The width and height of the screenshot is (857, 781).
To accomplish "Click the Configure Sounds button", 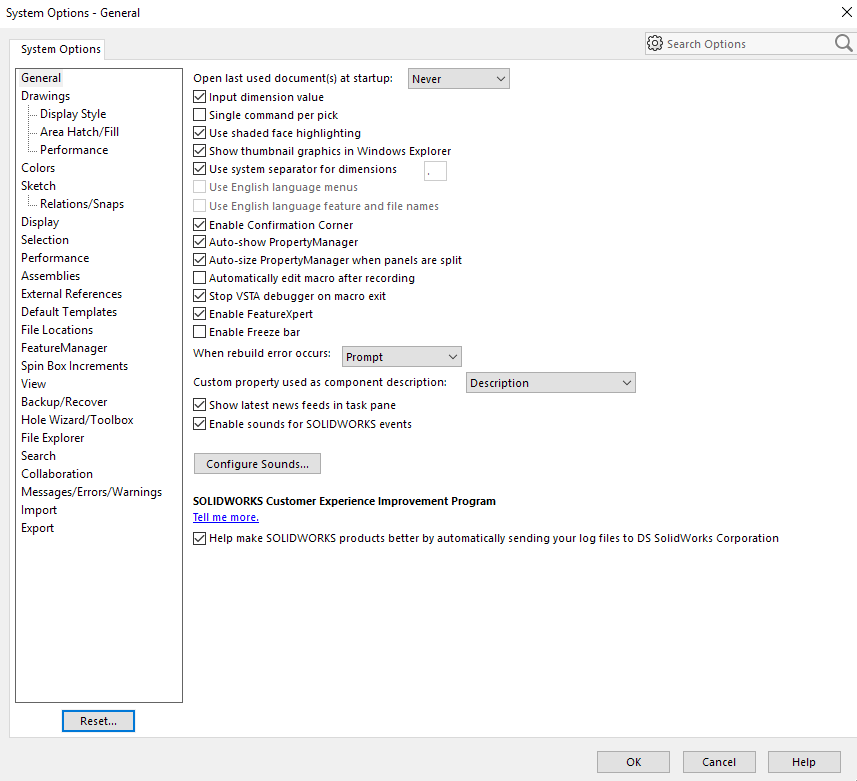I will 257,464.
